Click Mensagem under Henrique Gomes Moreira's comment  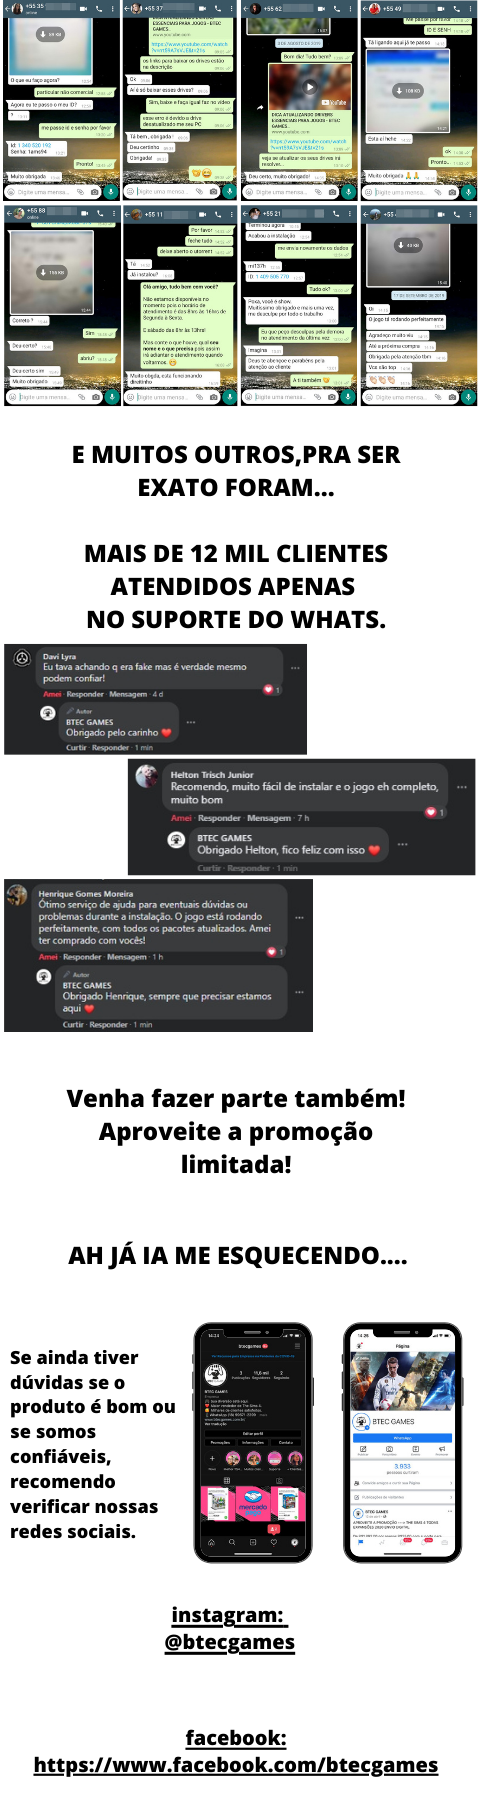coord(127,957)
